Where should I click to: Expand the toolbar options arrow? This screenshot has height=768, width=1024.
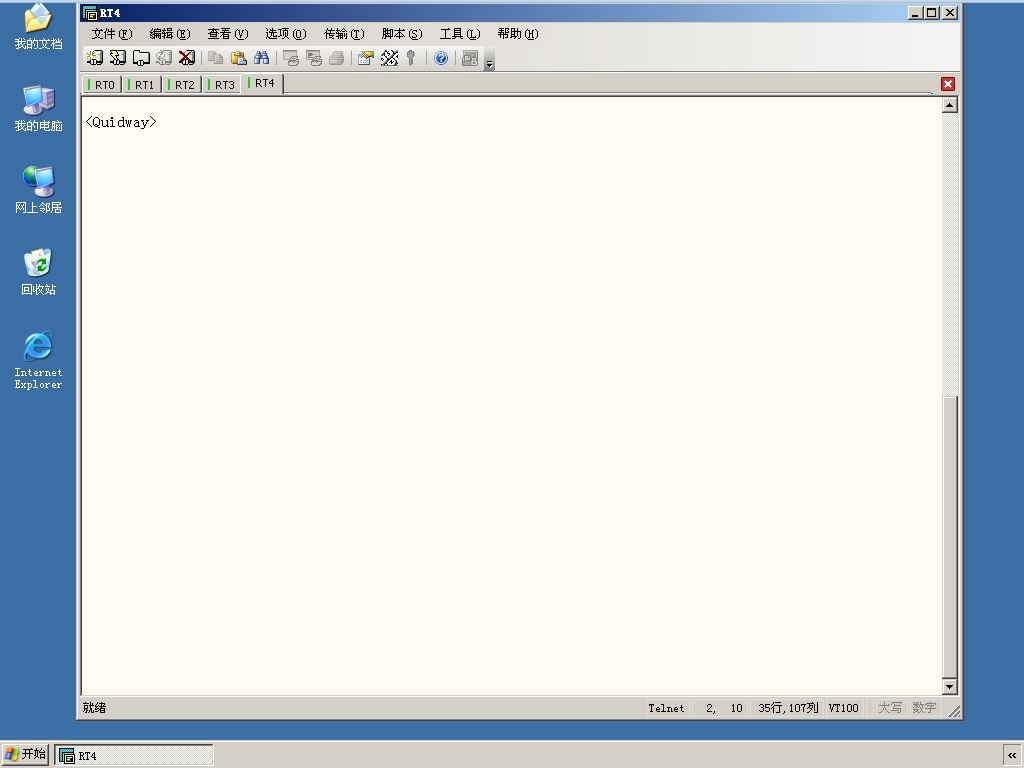click(x=489, y=62)
